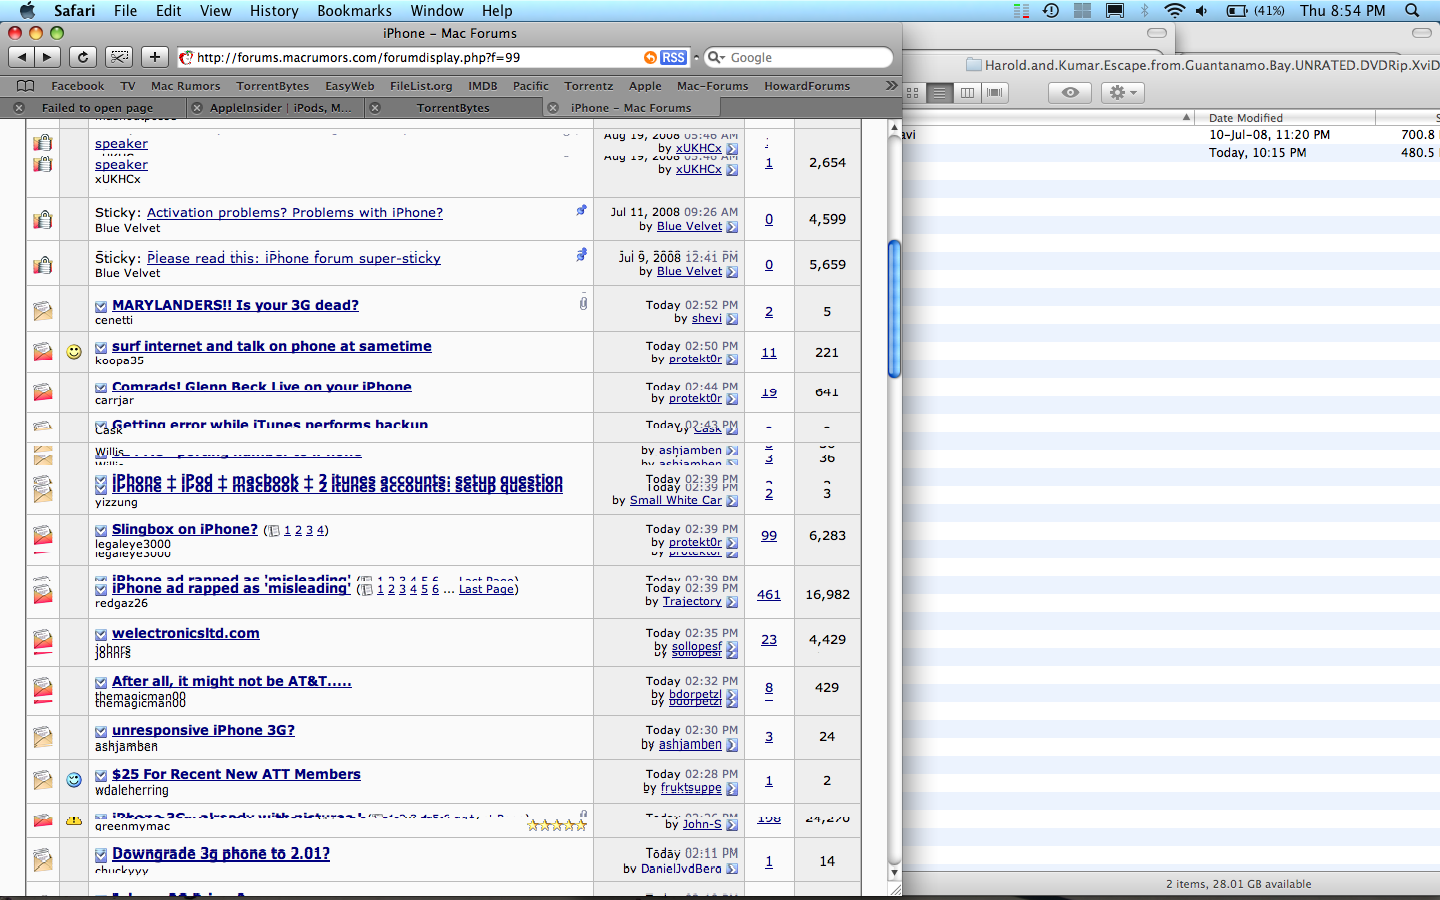Open Google search engine dropdown
The height and width of the screenshot is (900, 1440).
pos(716,58)
